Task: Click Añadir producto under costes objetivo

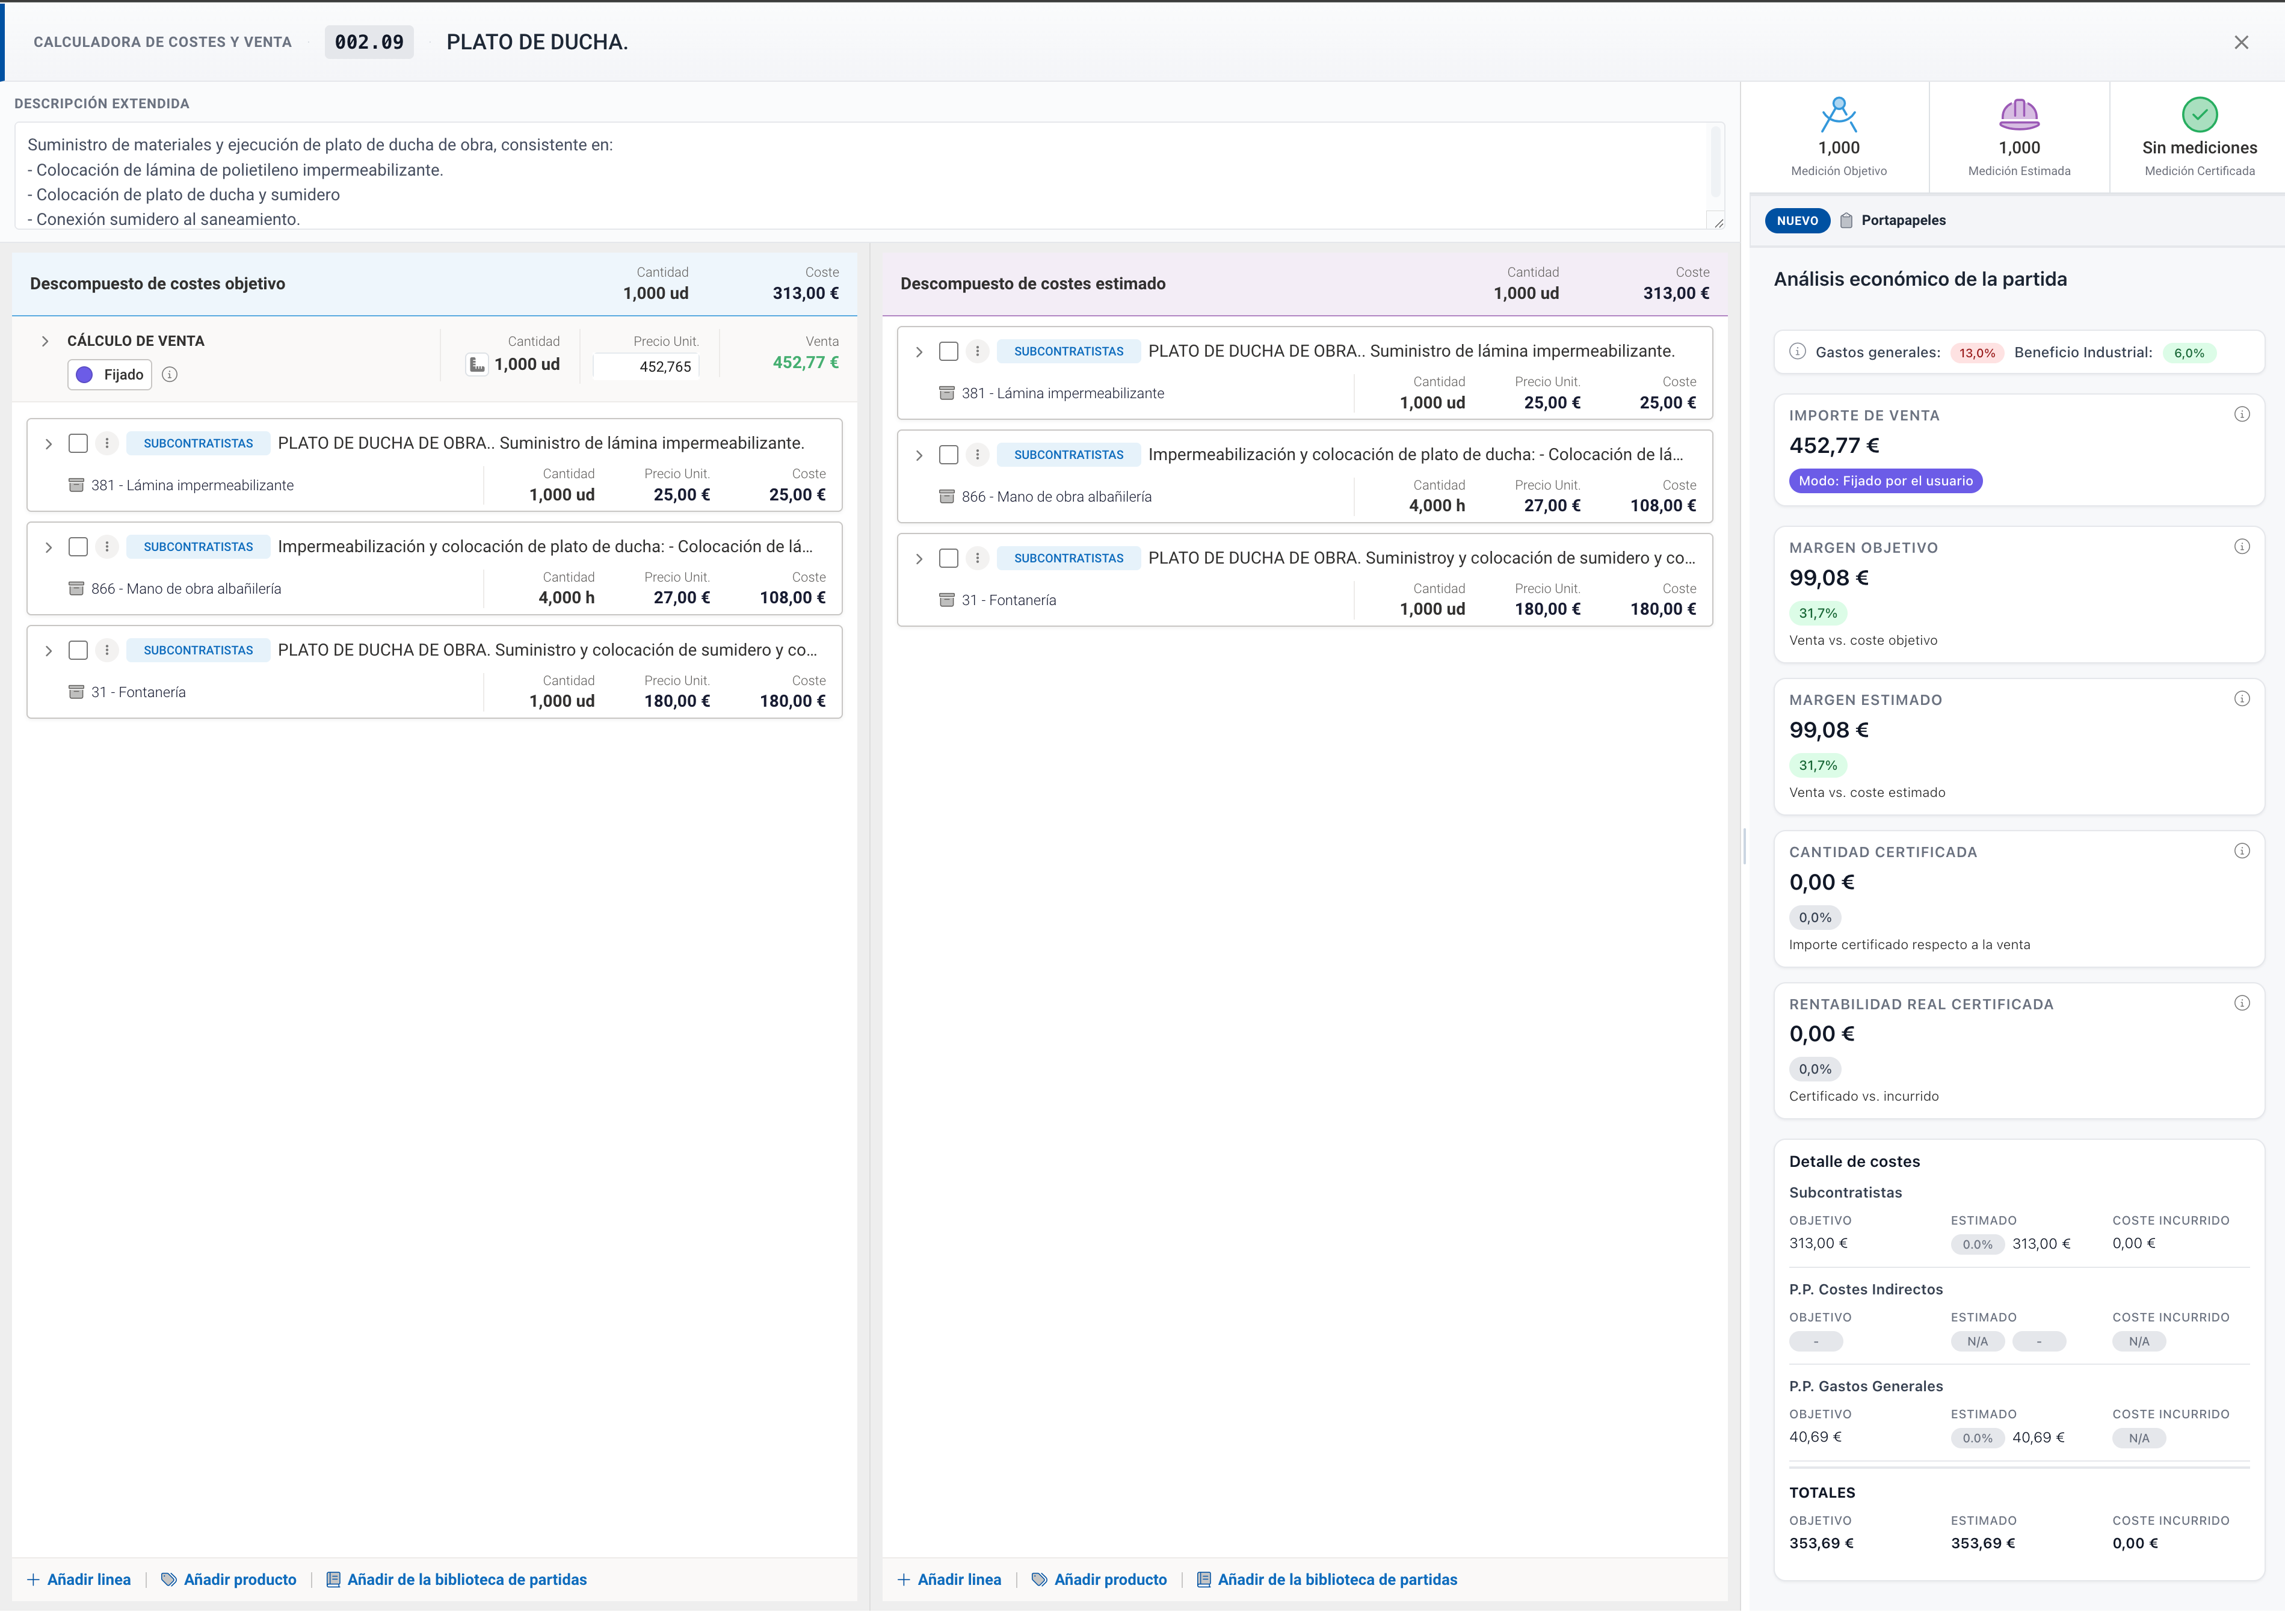Action: point(229,1580)
